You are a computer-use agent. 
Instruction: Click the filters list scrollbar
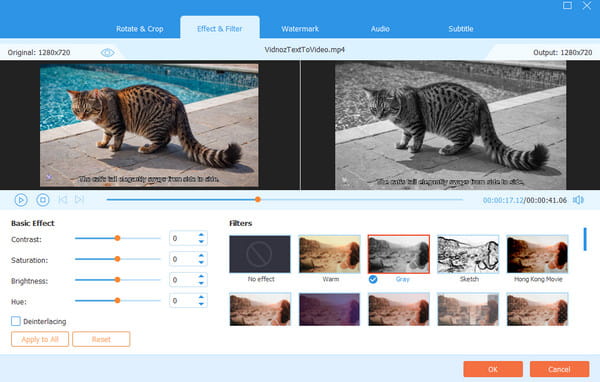pos(585,239)
